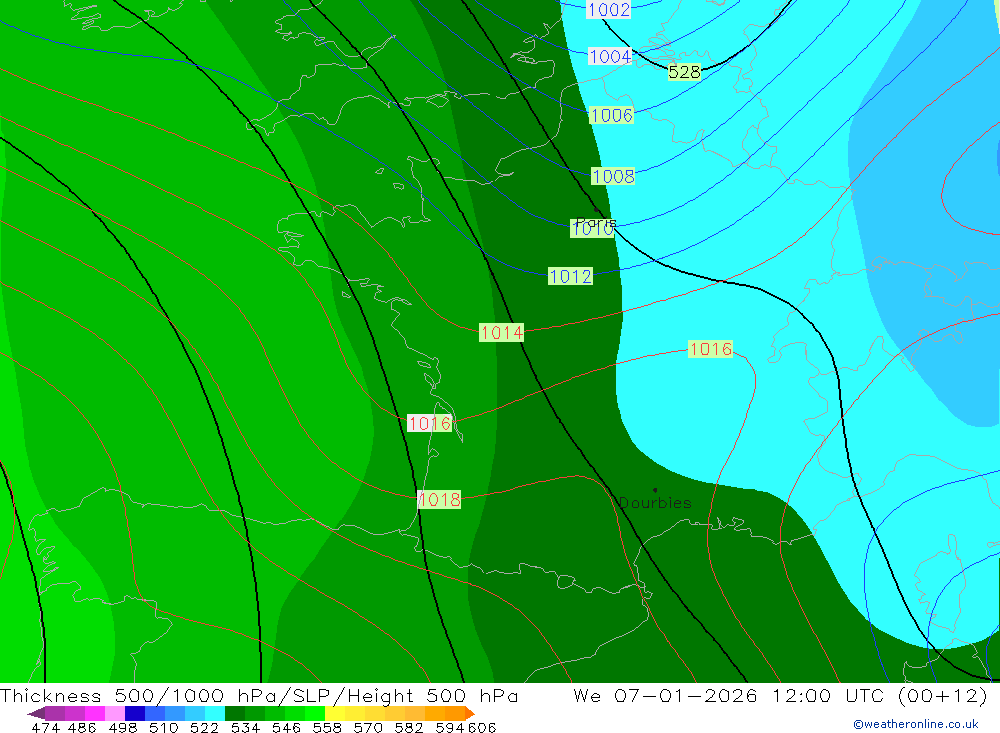Select the light pink legend swatch
This screenshot has width=1000, height=733.
(x=115, y=713)
